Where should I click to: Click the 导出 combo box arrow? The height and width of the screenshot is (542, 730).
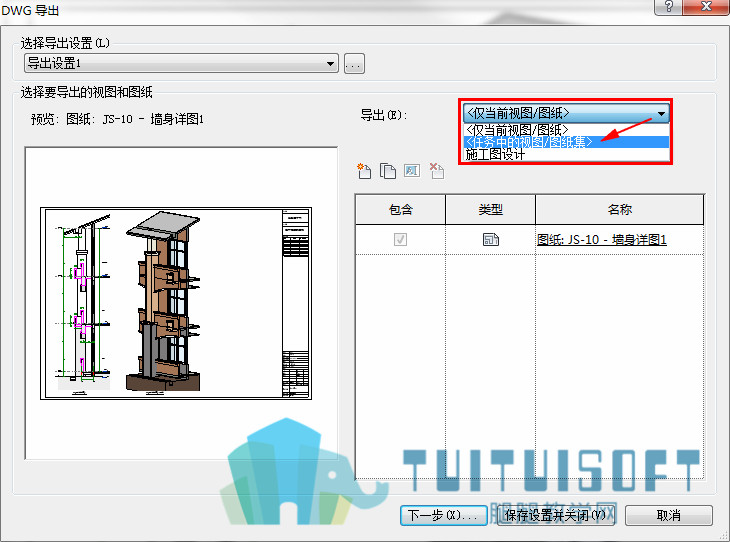[661, 114]
